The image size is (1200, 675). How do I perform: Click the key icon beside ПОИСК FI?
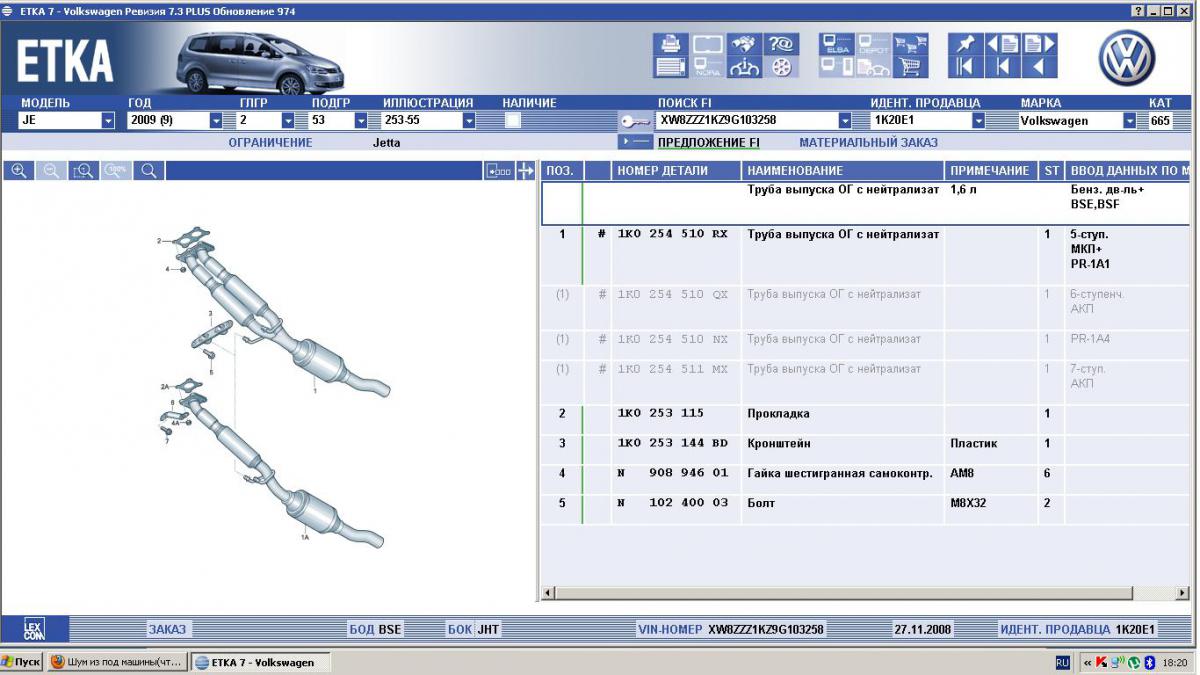636,121
